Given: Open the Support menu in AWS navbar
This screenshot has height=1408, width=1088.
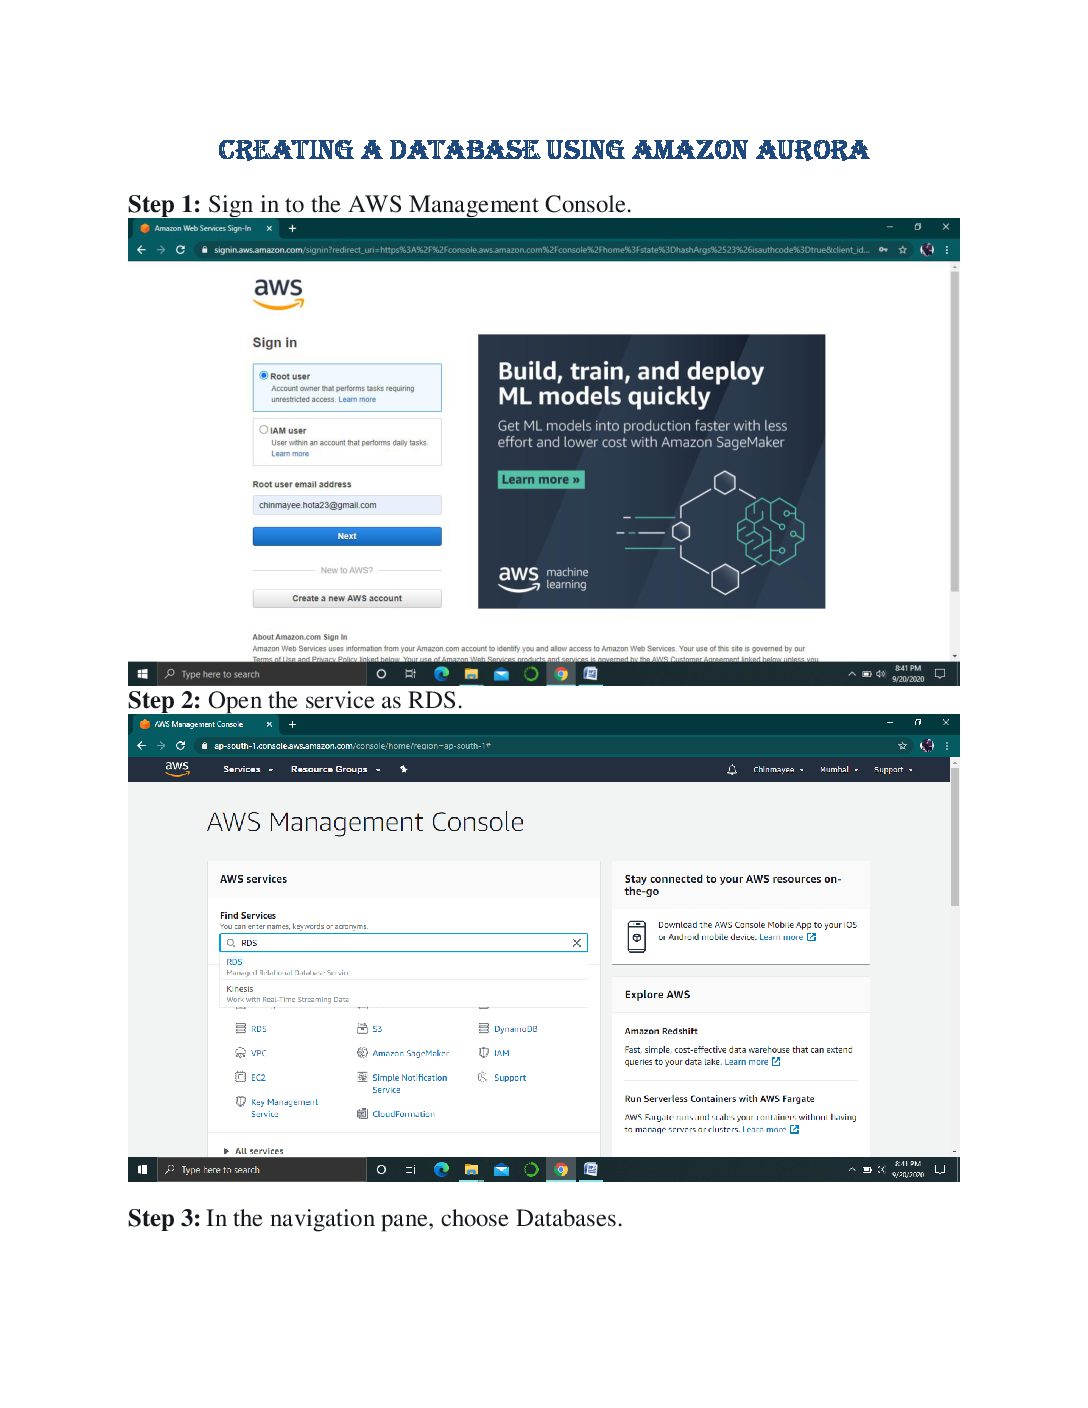Looking at the screenshot, I should (x=892, y=769).
